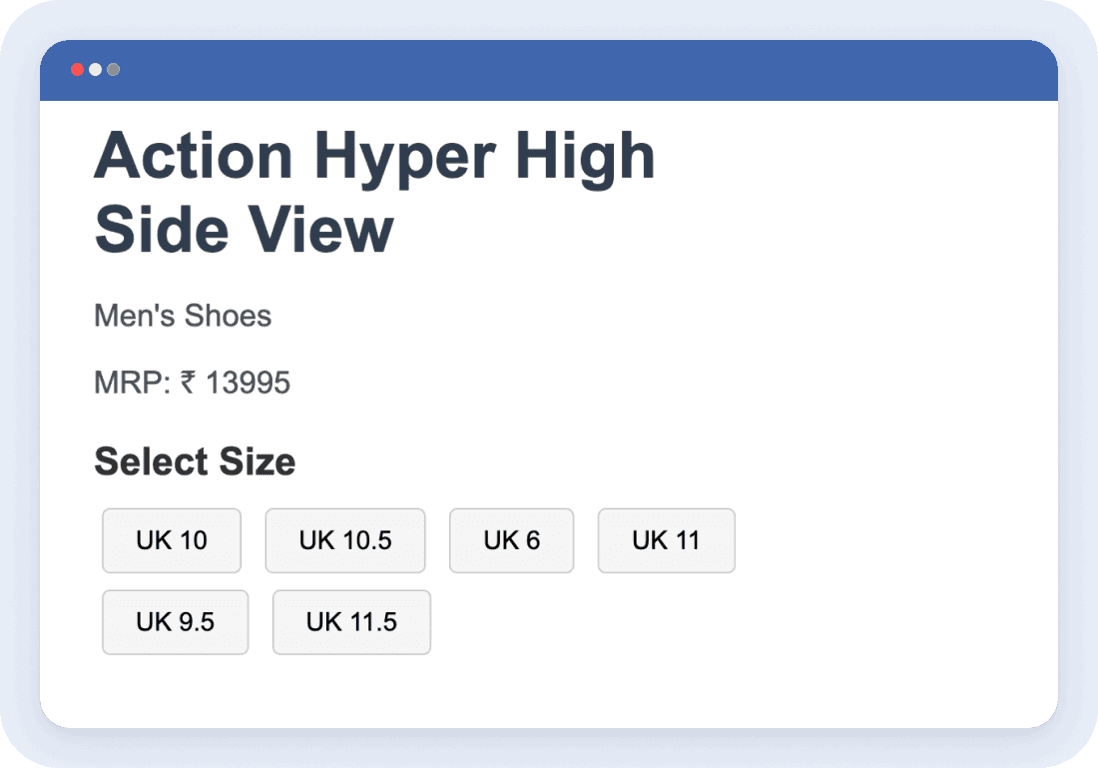
Task: Choose the UK 9.5 size button
Action: (x=175, y=622)
